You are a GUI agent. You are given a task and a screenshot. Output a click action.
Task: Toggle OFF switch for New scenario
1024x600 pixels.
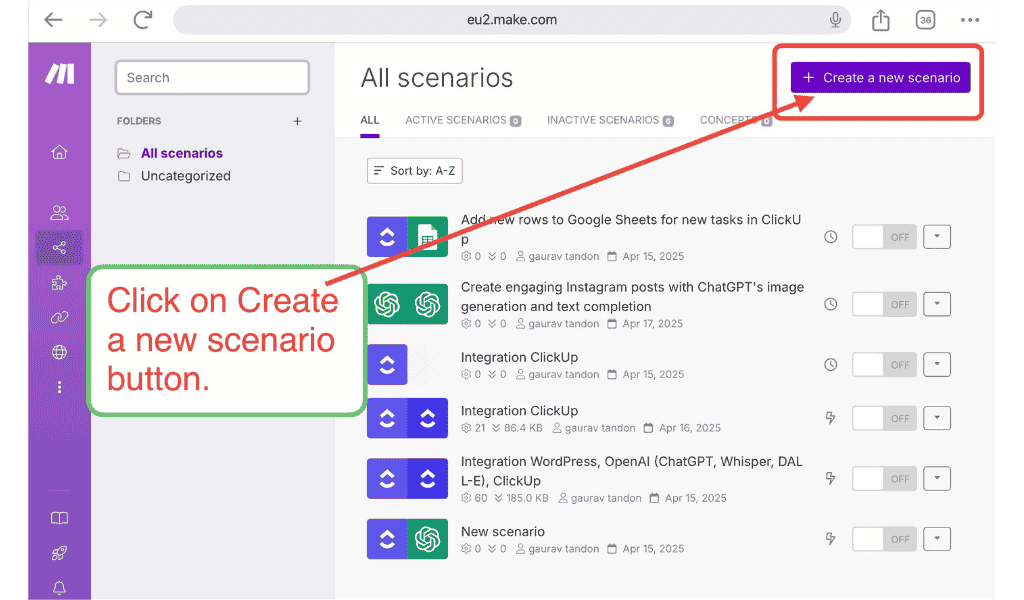pyautogui.click(x=884, y=539)
